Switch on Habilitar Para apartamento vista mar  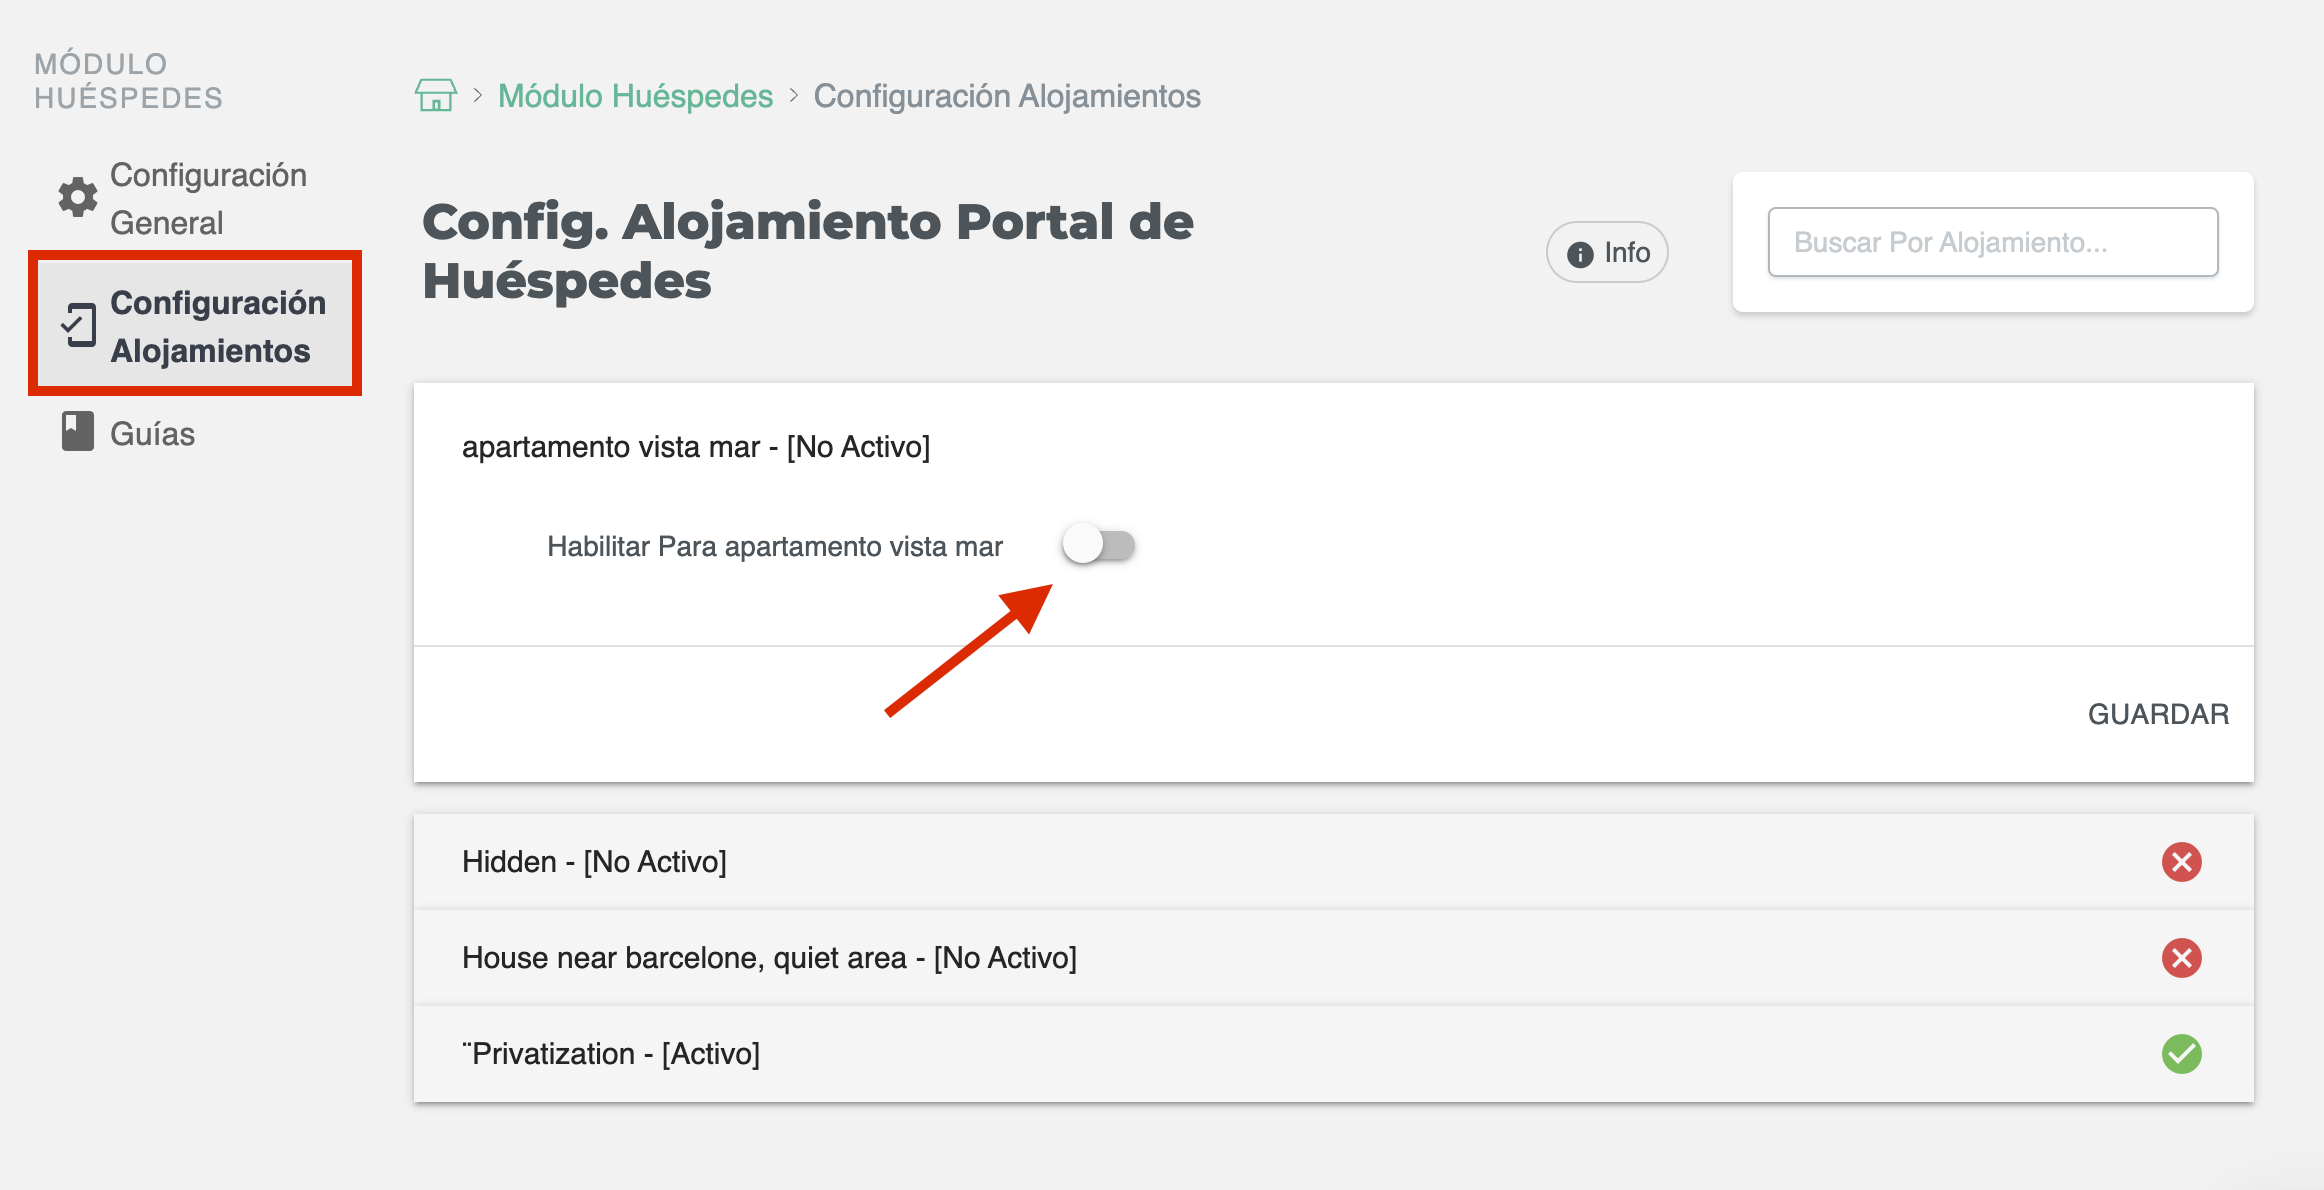pos(1099,546)
